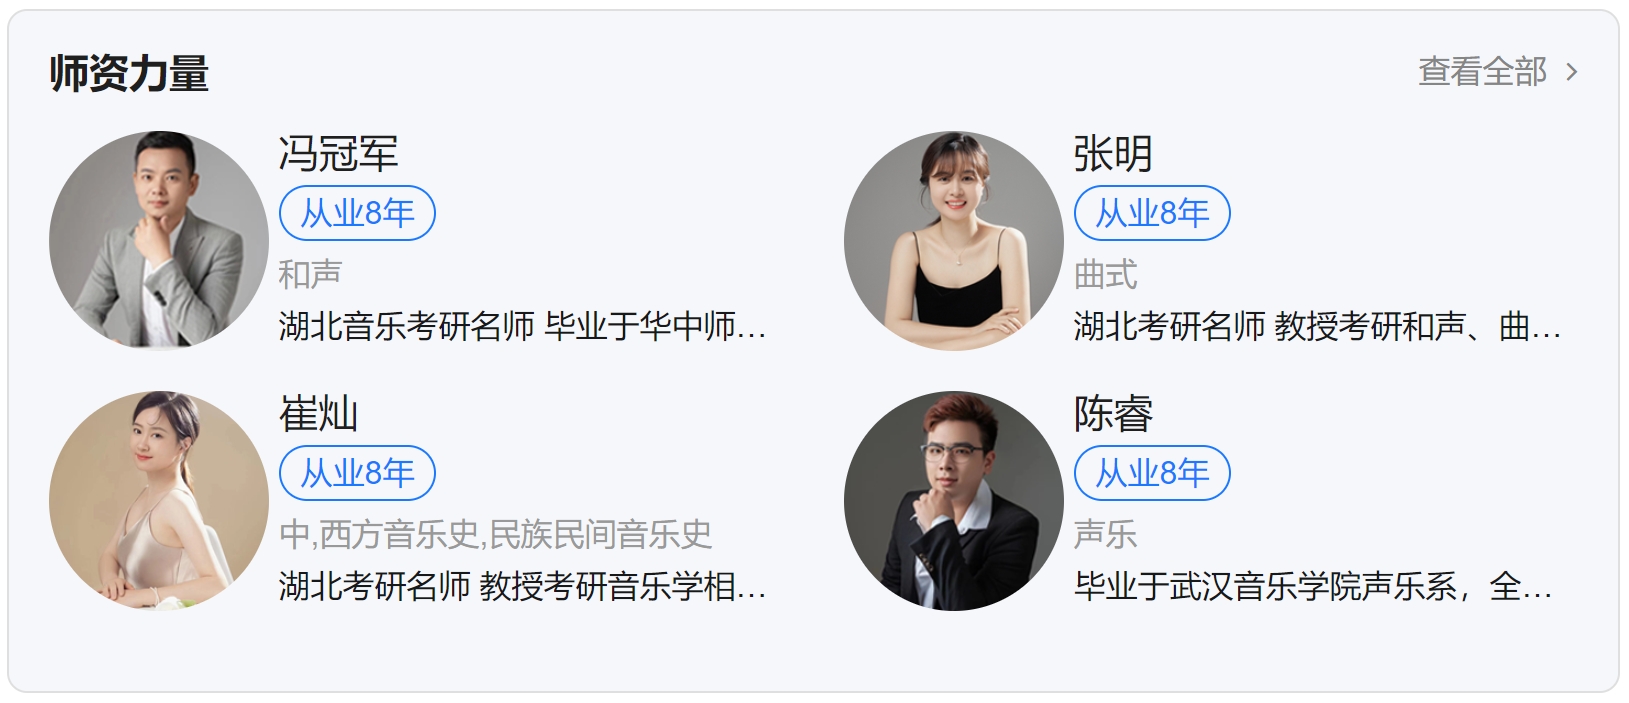
Task: Click 中,西方音乐史,民族民间音乐史 subject text
Action: pos(495,534)
